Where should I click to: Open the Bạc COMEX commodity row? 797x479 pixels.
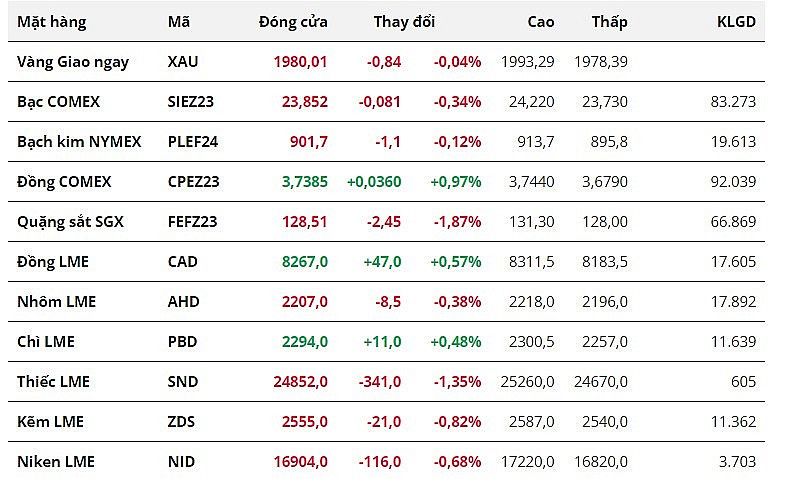point(59,102)
